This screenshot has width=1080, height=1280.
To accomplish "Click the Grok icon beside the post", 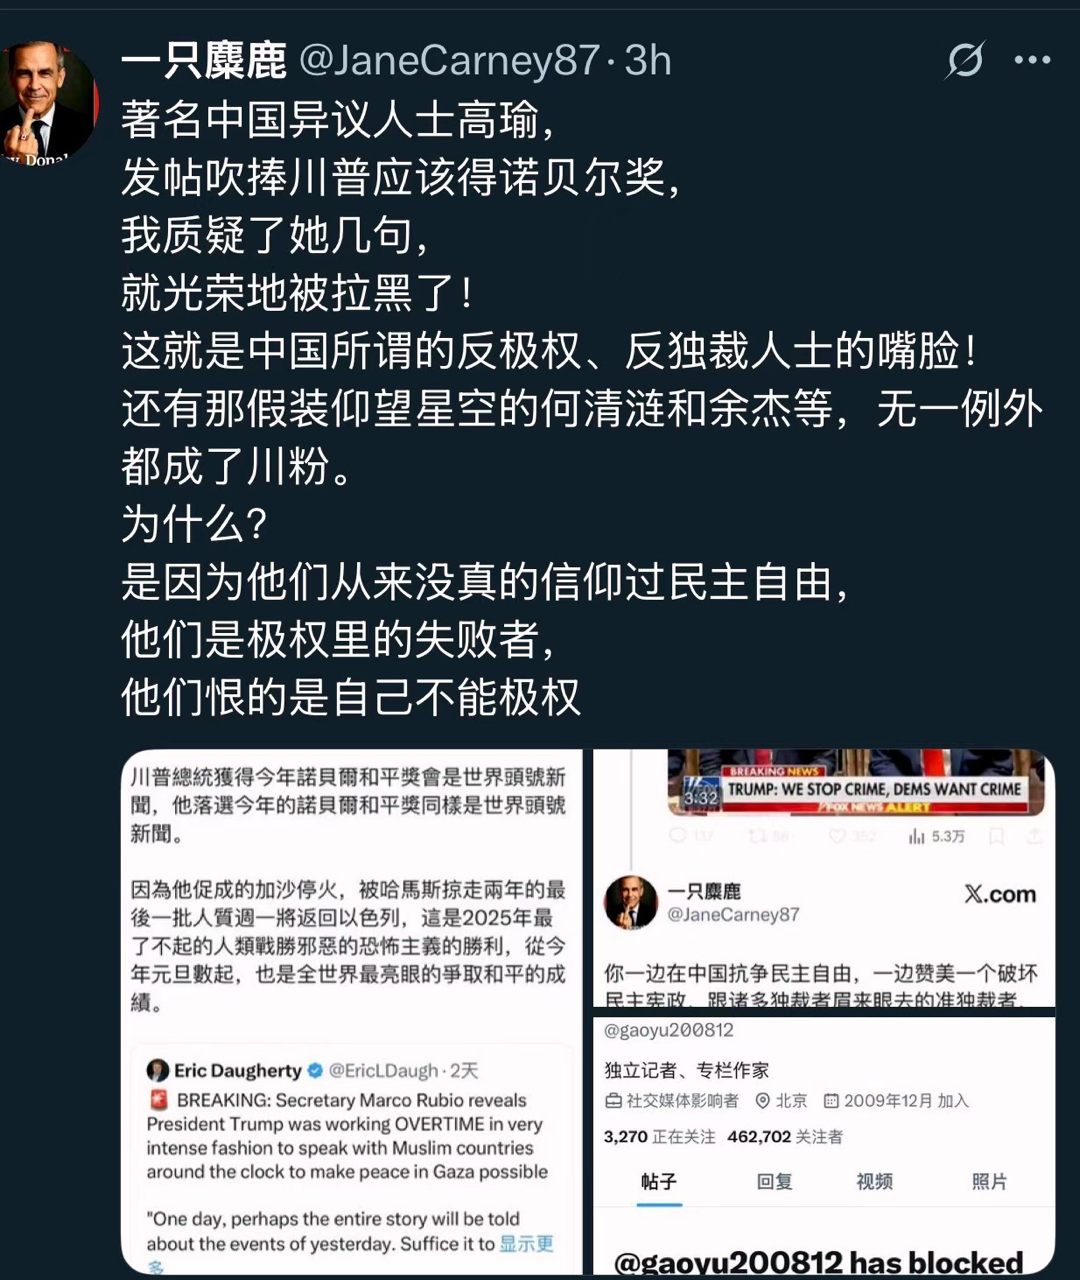I will coord(965,61).
